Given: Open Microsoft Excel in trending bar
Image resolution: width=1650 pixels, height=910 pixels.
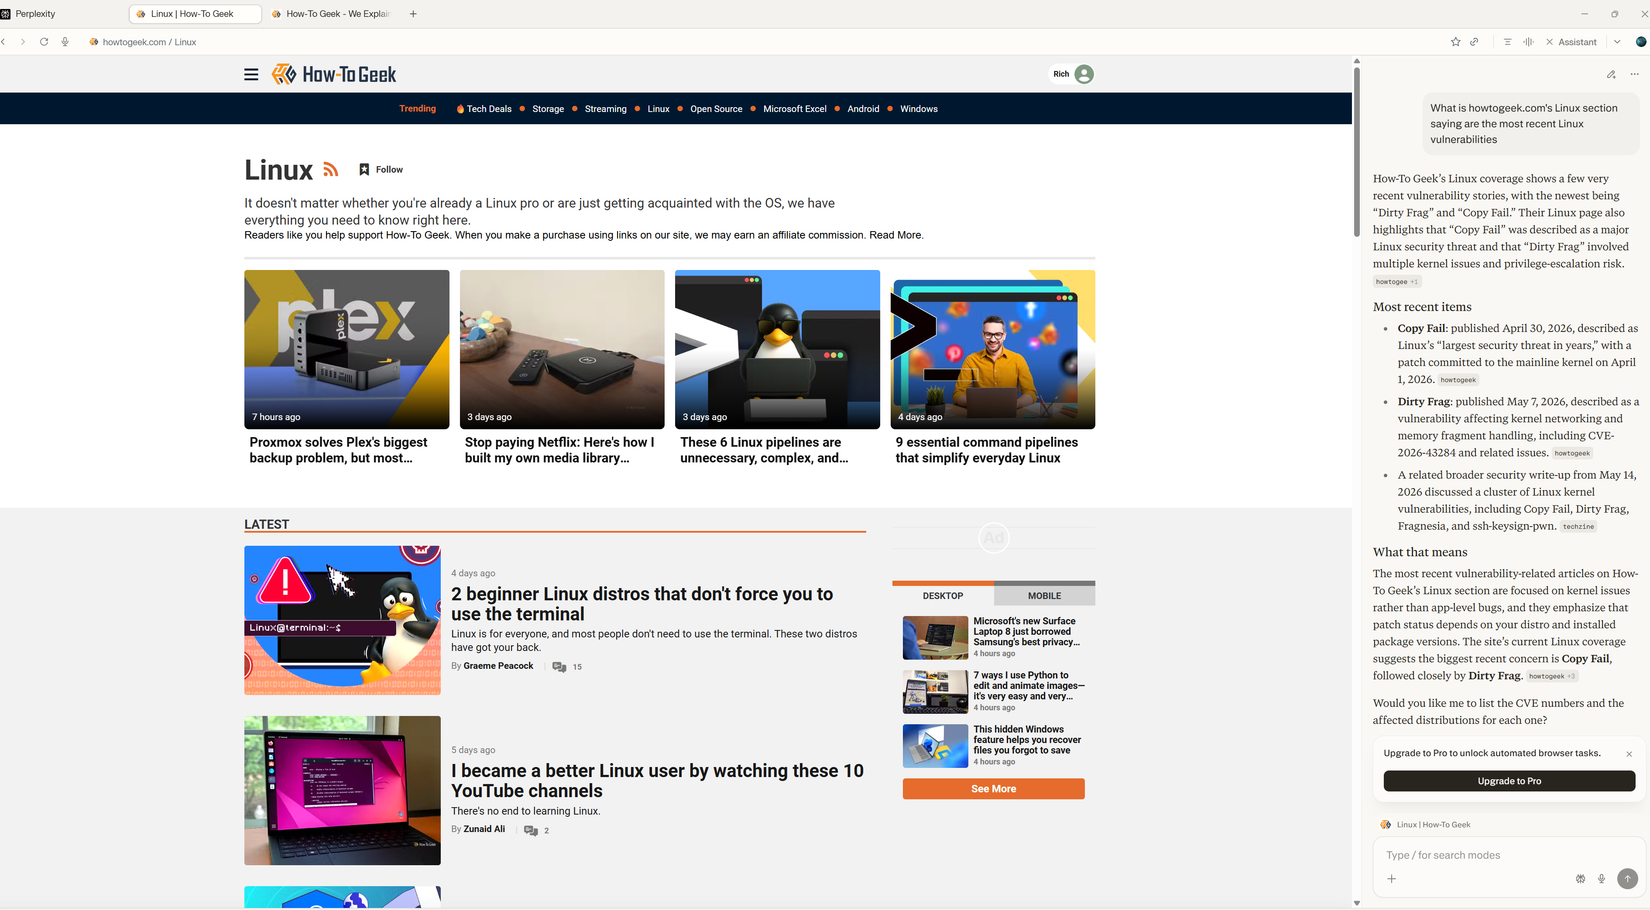Looking at the screenshot, I should coord(795,109).
